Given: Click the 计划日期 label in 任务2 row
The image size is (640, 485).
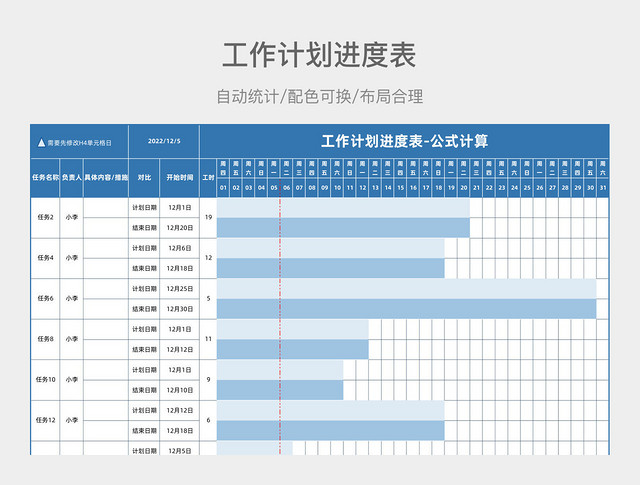Looking at the screenshot, I should click(144, 208).
